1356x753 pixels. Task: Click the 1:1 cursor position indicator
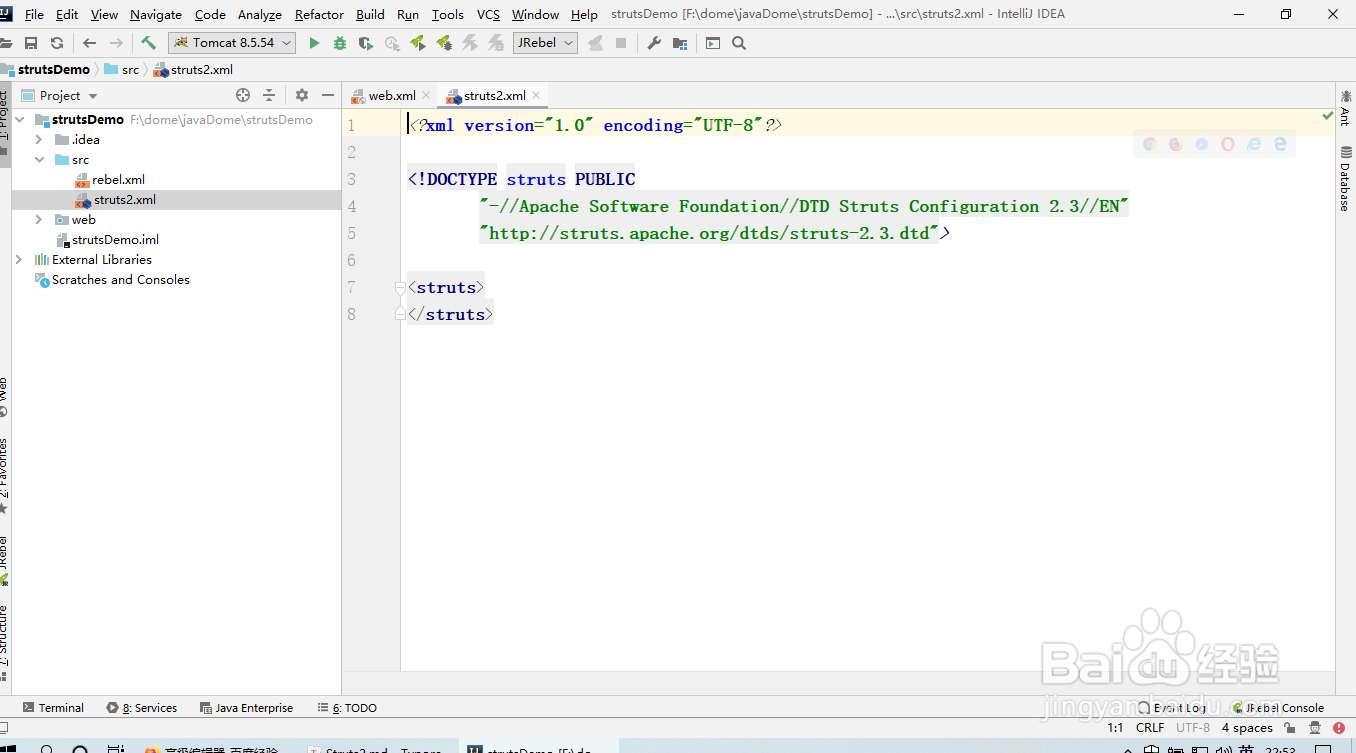click(1115, 728)
